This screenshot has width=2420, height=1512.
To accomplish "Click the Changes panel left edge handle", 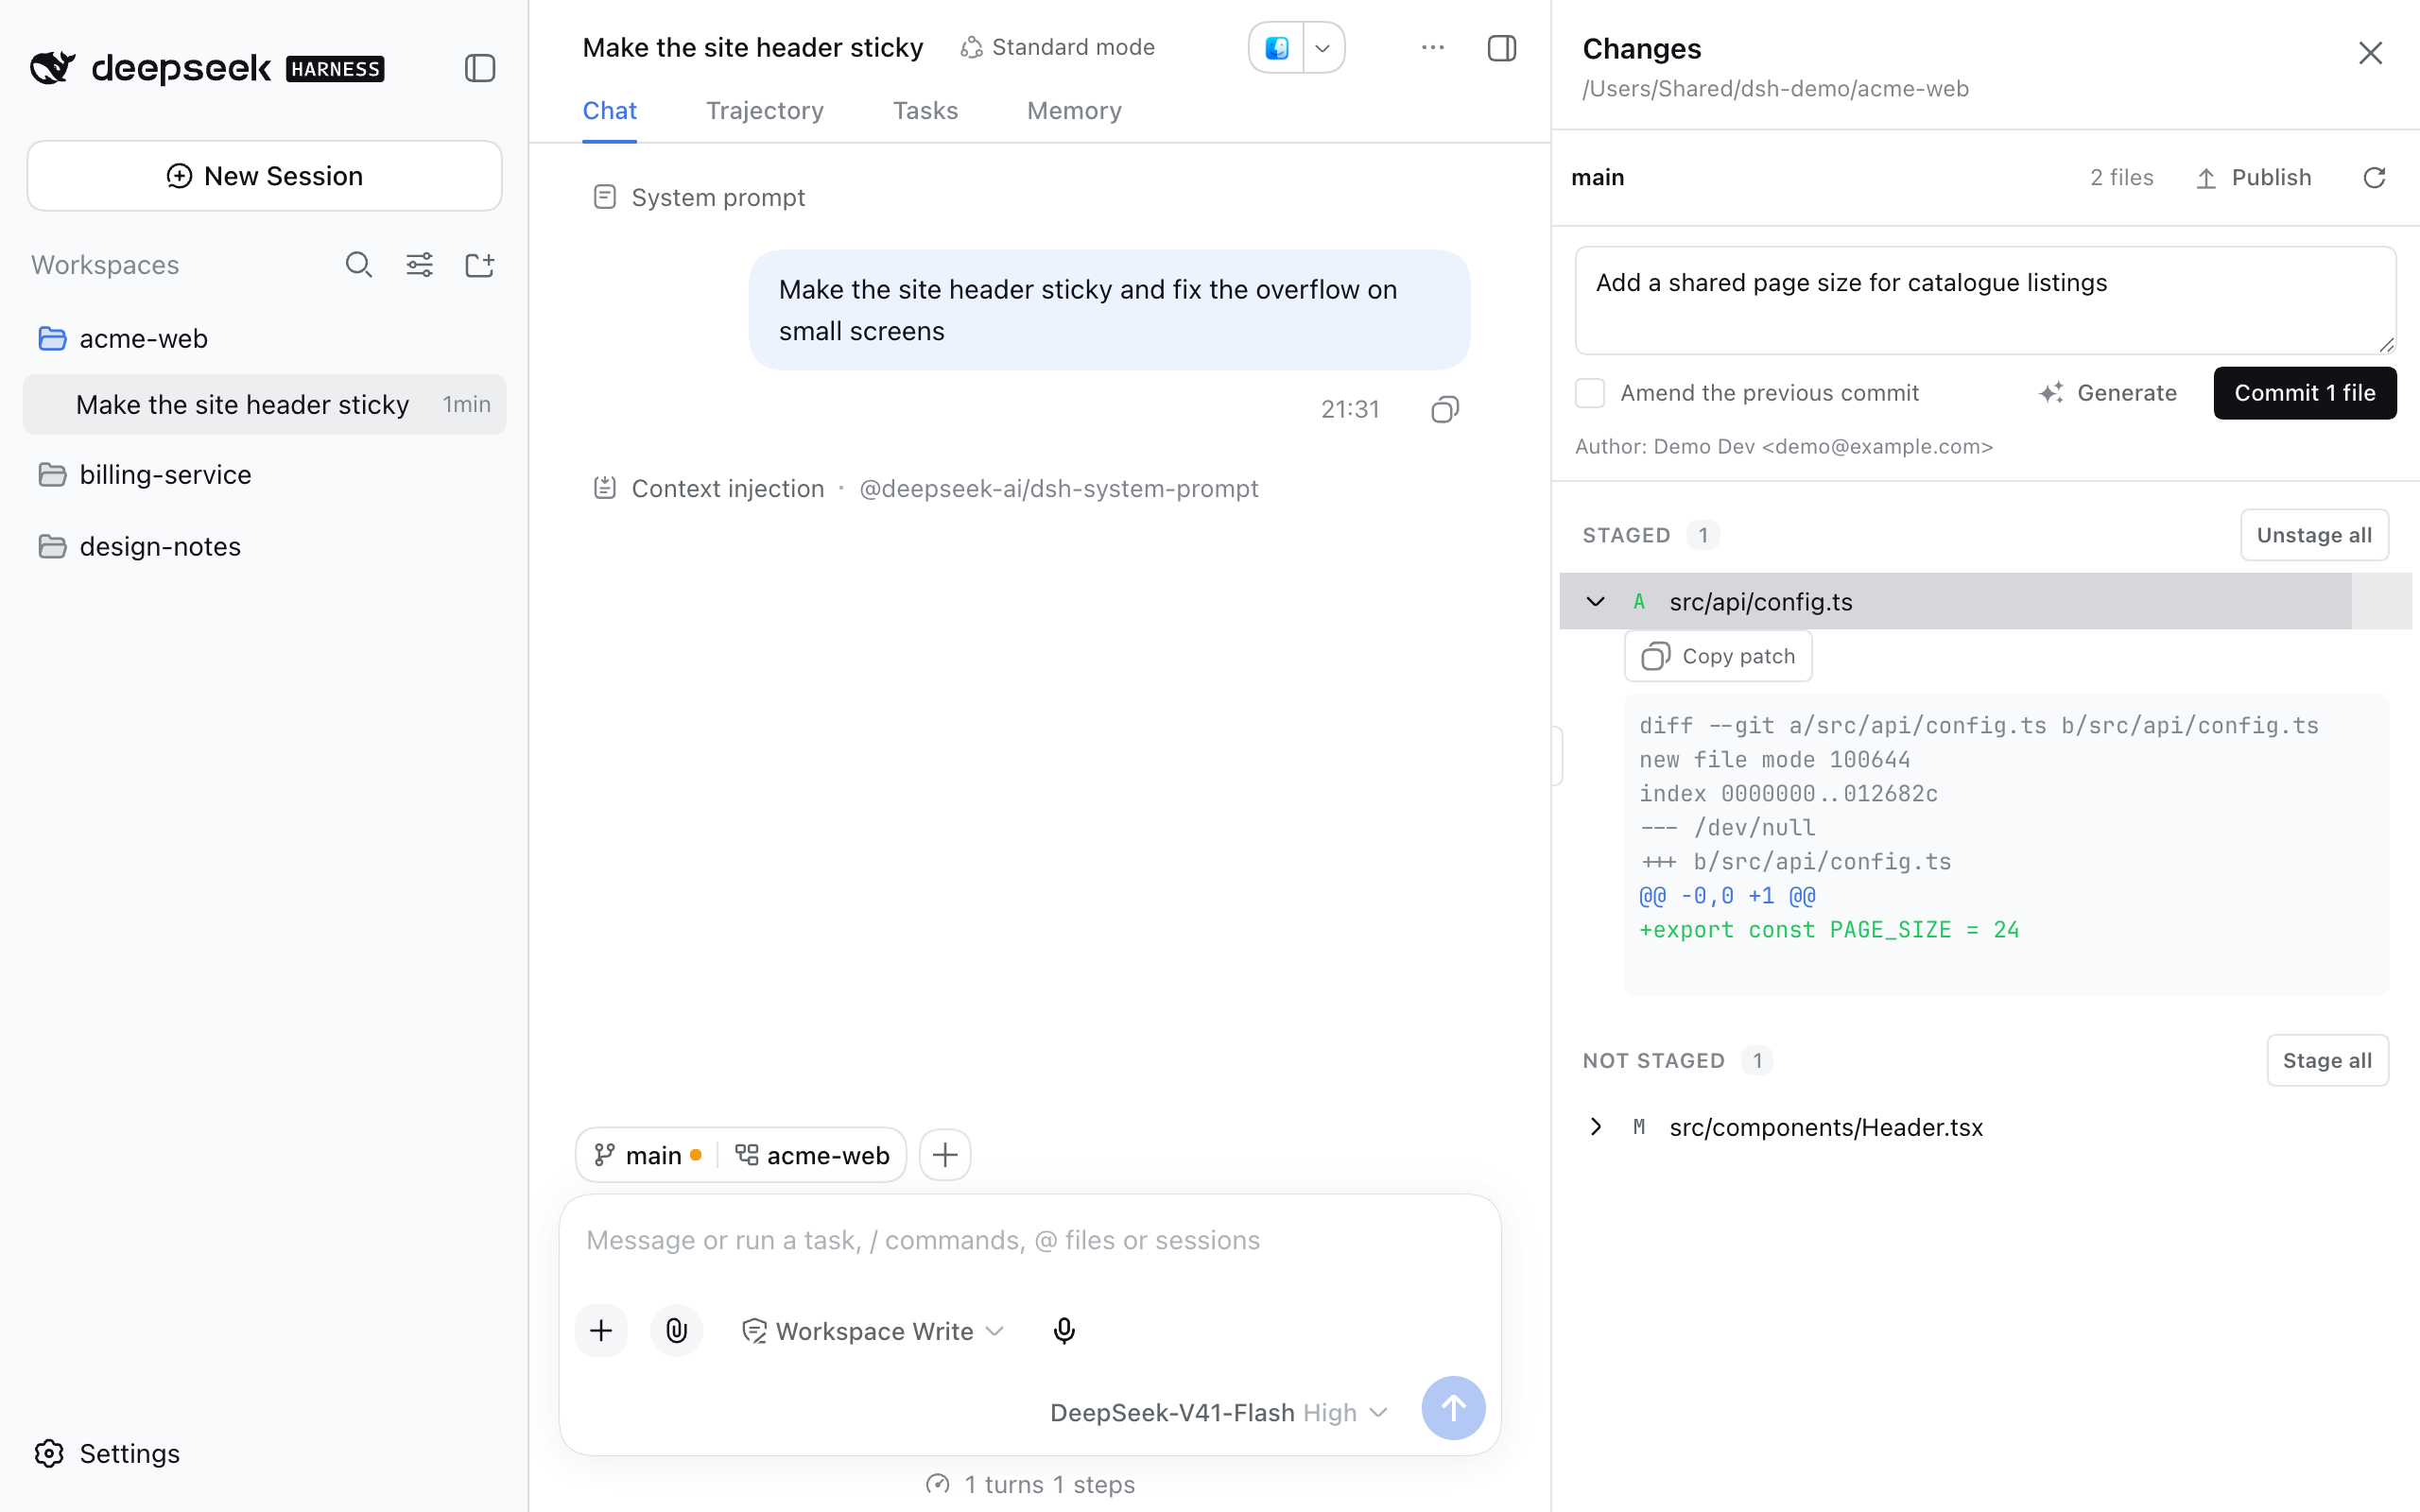I will 1556,756.
